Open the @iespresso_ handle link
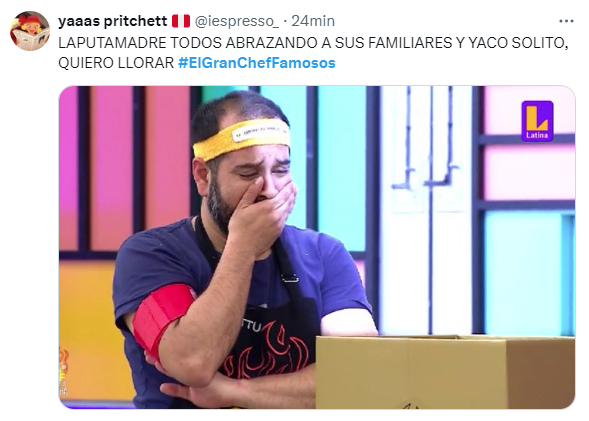The image size is (589, 421). pos(237,21)
